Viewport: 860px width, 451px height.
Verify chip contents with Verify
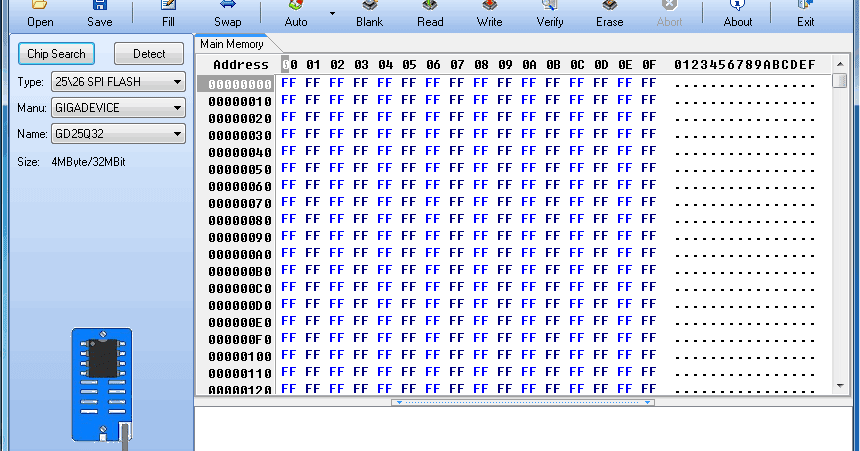point(550,14)
